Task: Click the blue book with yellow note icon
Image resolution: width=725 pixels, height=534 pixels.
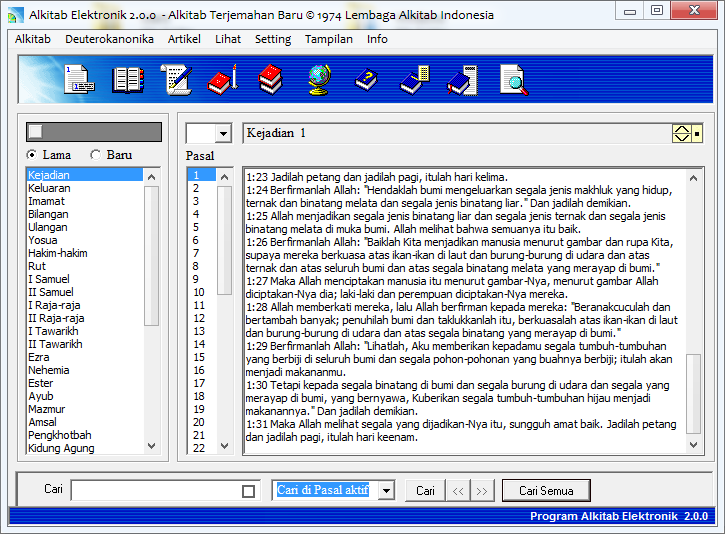Action: 415,80
